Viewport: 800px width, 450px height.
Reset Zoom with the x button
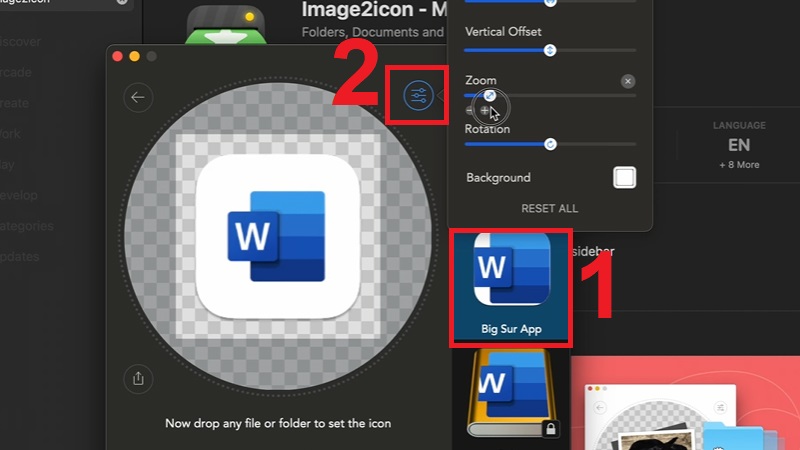pyautogui.click(x=628, y=81)
